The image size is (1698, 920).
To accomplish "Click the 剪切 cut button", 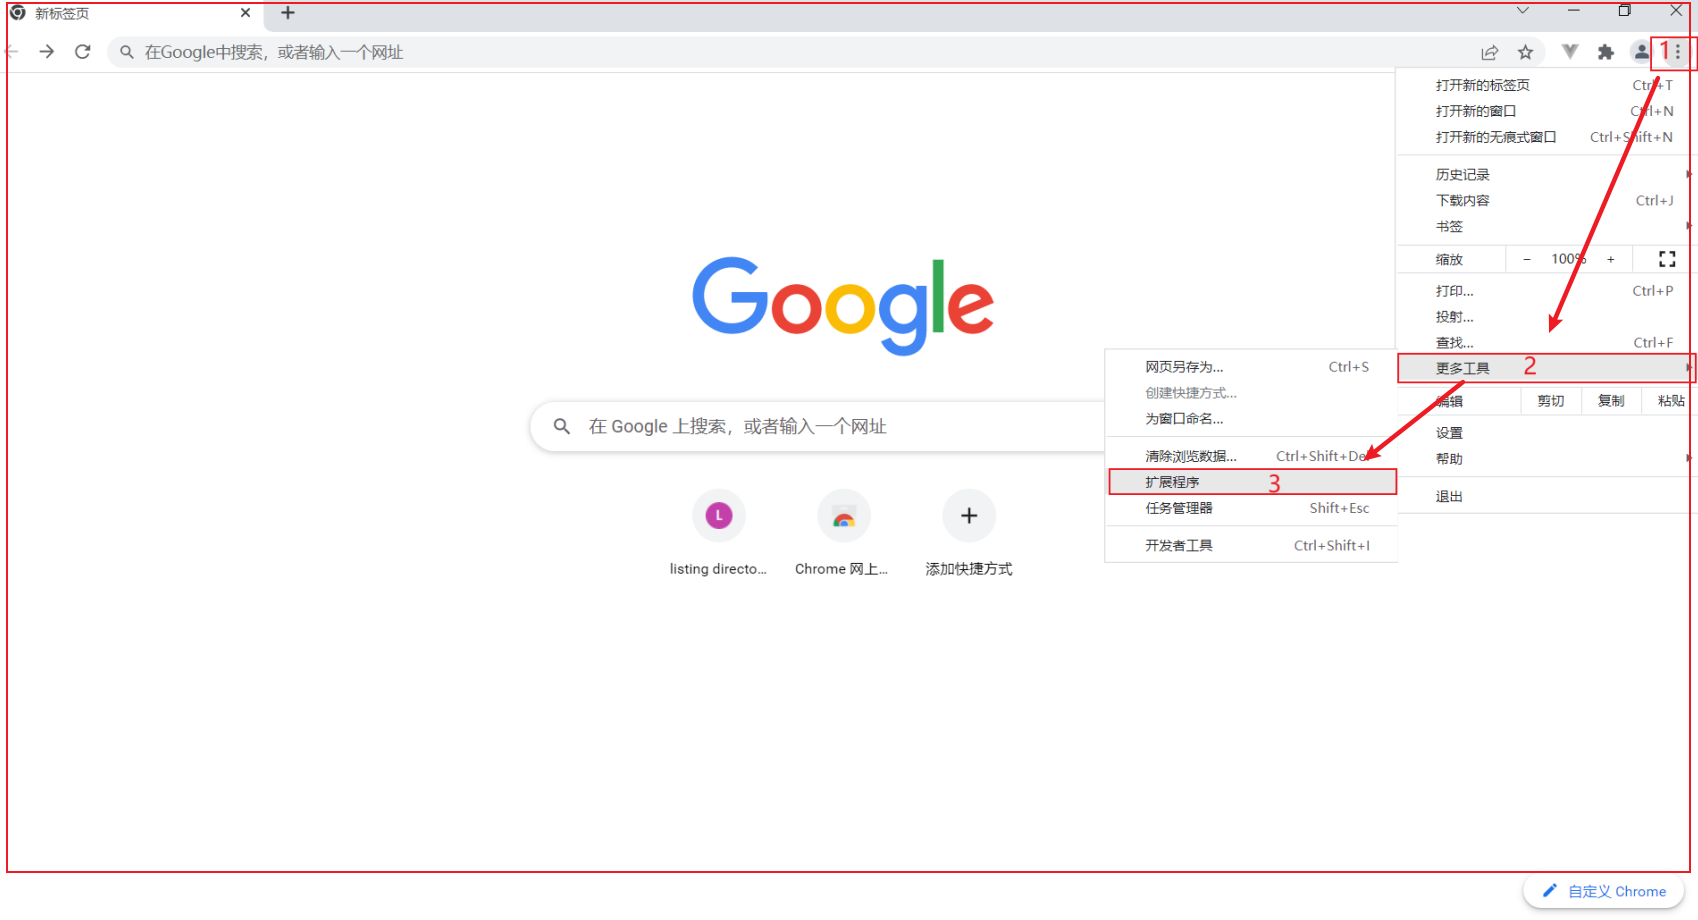I will 1551,401.
